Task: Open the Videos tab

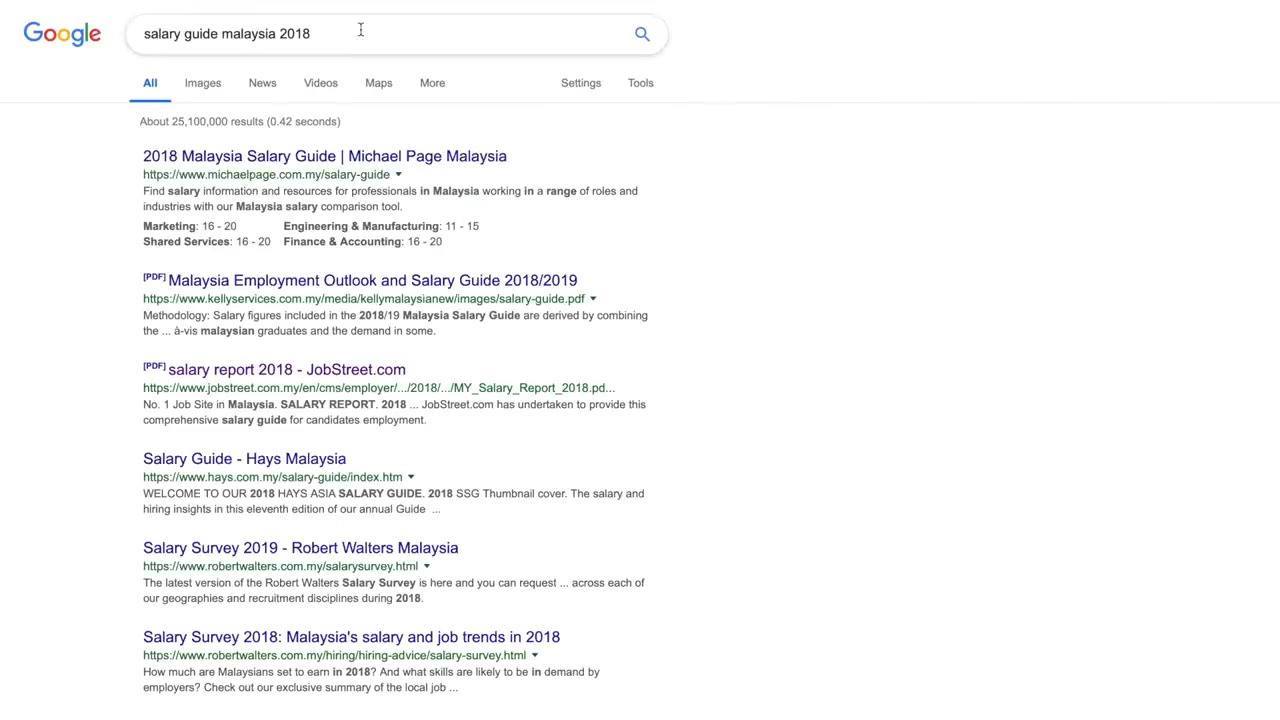Action: pos(321,83)
